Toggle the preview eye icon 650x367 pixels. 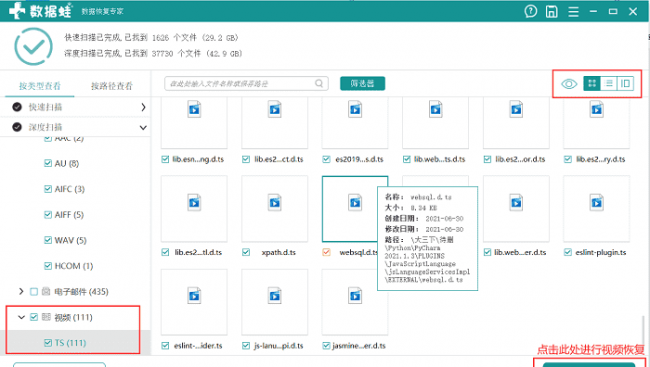(569, 84)
